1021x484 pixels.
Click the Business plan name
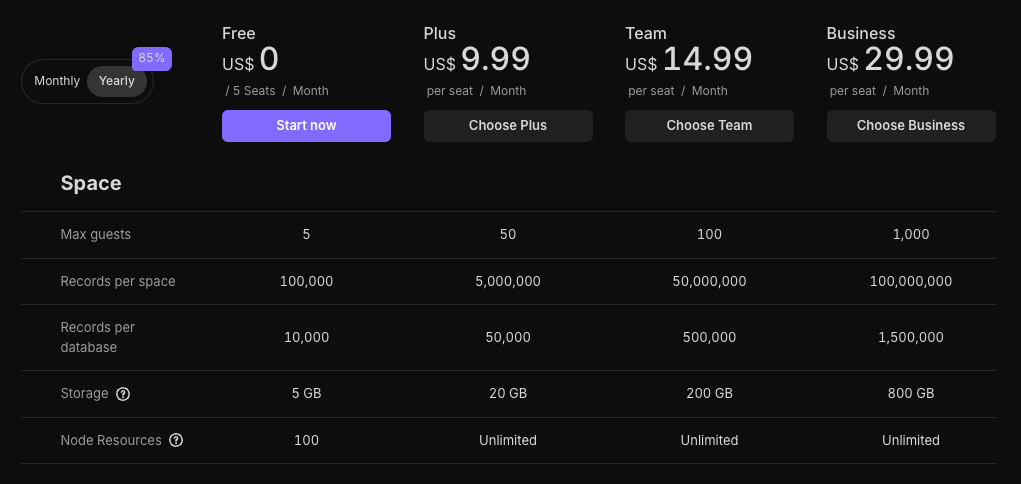tap(861, 33)
